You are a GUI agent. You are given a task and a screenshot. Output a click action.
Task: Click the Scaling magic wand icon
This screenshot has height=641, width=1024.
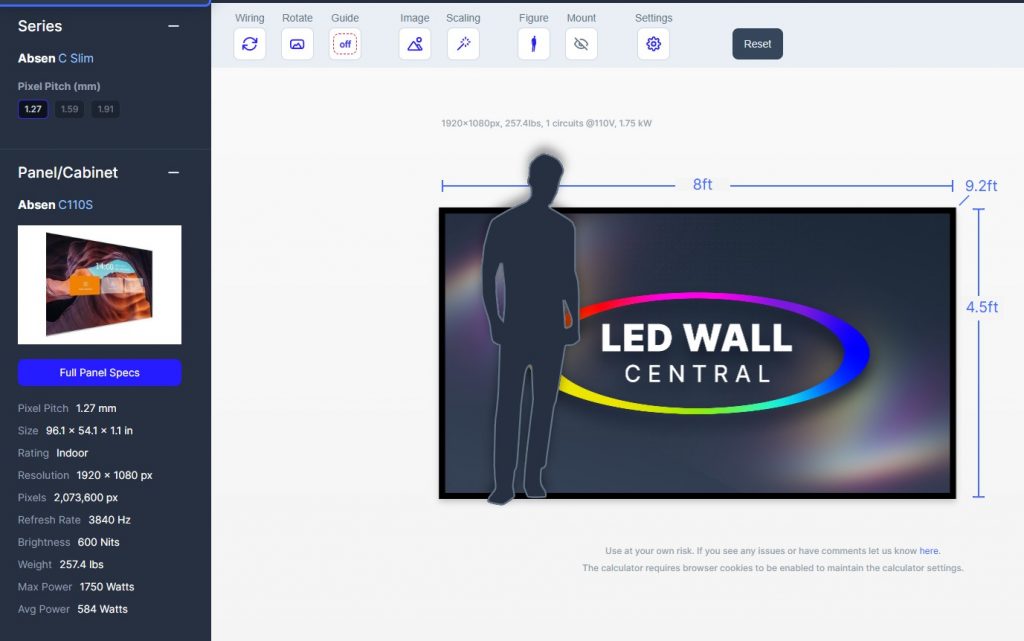[x=463, y=44]
